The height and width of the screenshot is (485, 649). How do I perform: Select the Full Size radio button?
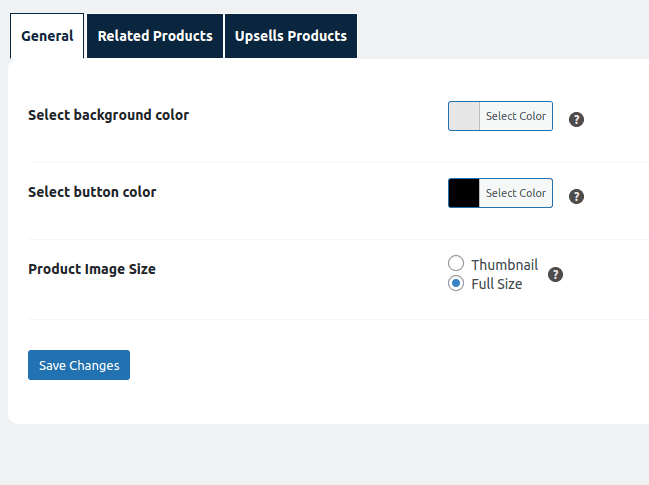pyautogui.click(x=456, y=283)
